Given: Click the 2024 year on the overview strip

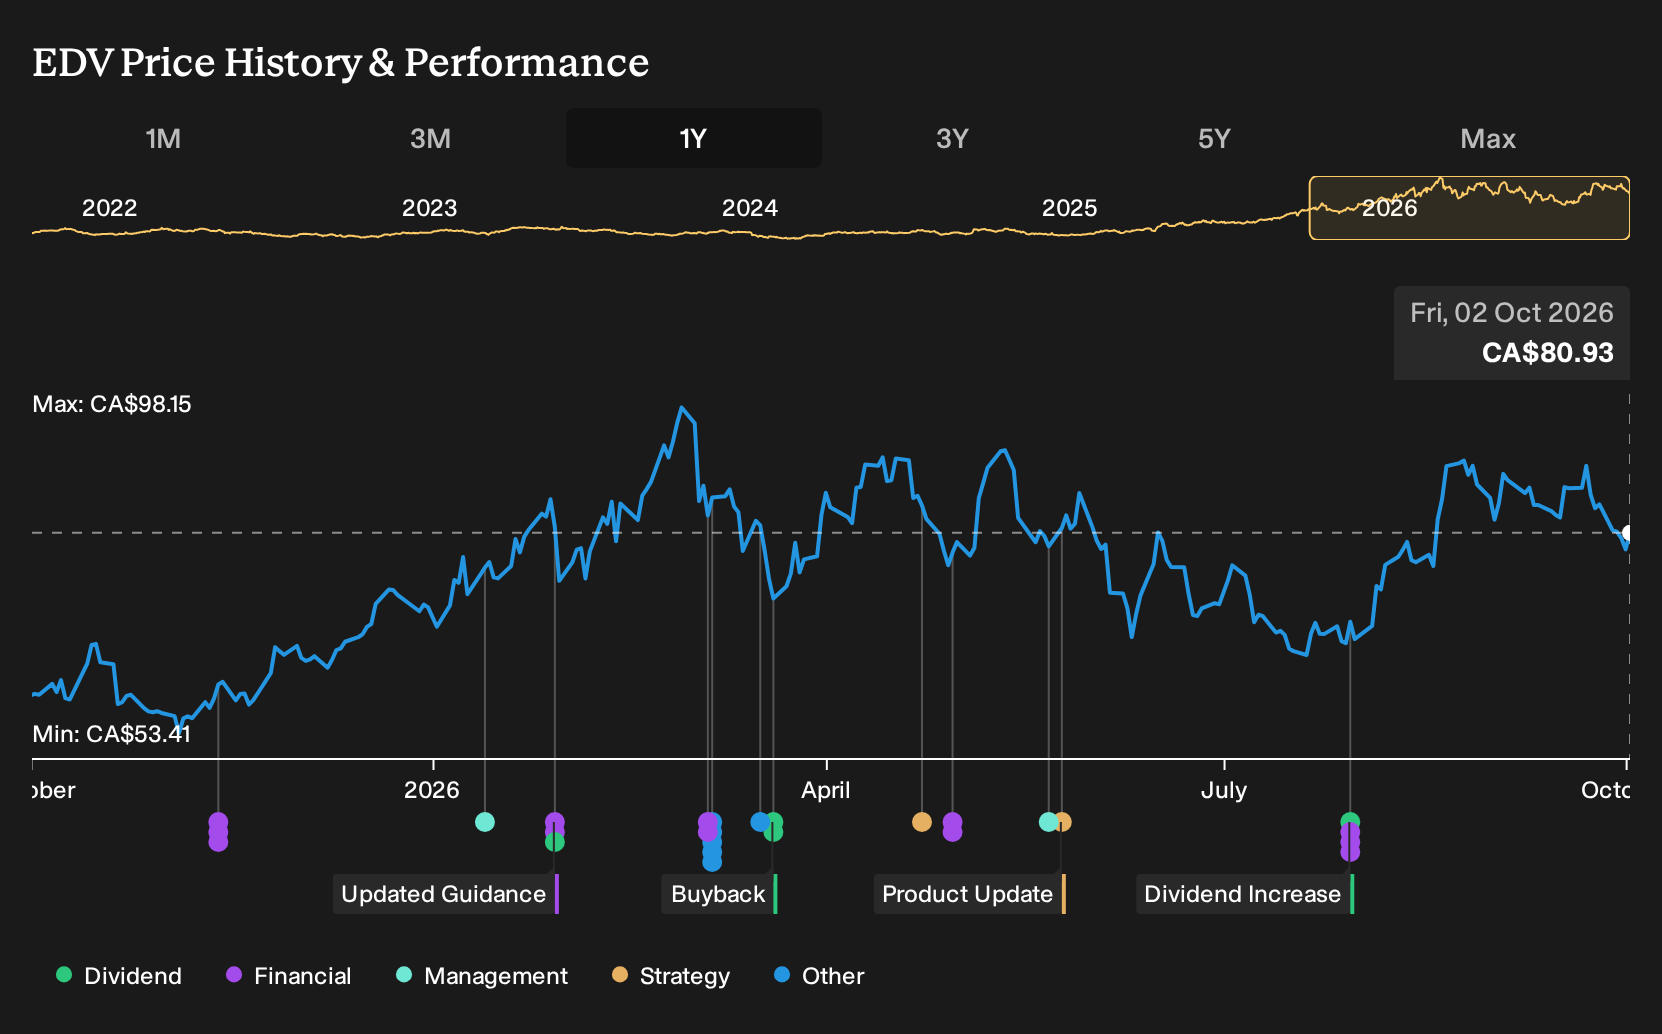Looking at the screenshot, I should point(750,208).
